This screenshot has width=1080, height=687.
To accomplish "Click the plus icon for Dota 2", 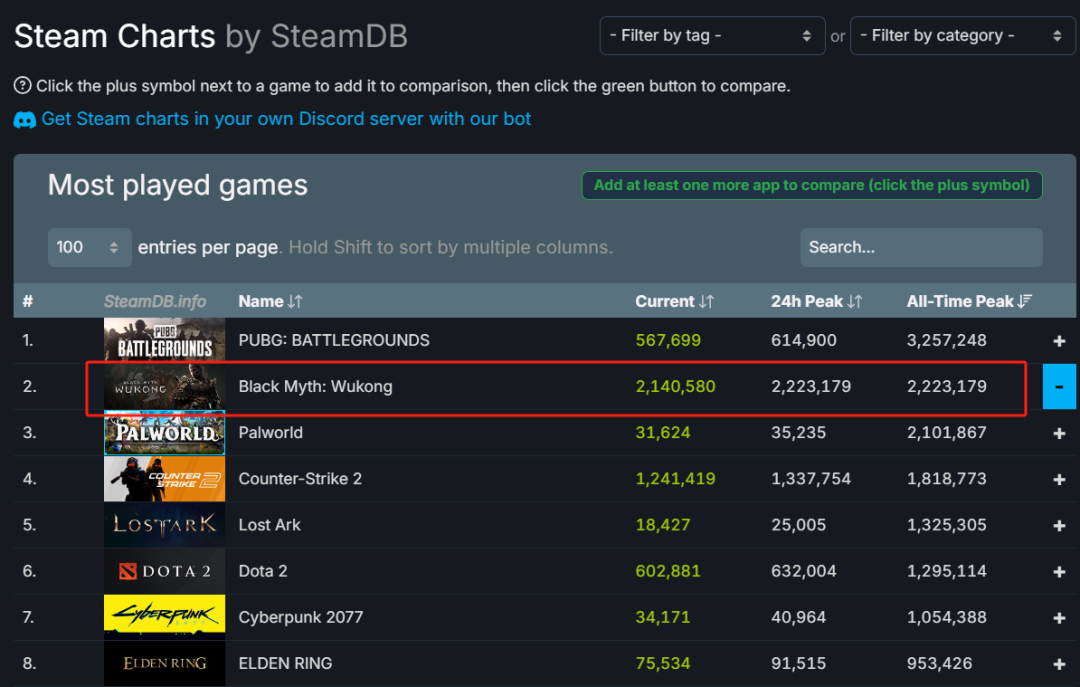I will point(1059,571).
